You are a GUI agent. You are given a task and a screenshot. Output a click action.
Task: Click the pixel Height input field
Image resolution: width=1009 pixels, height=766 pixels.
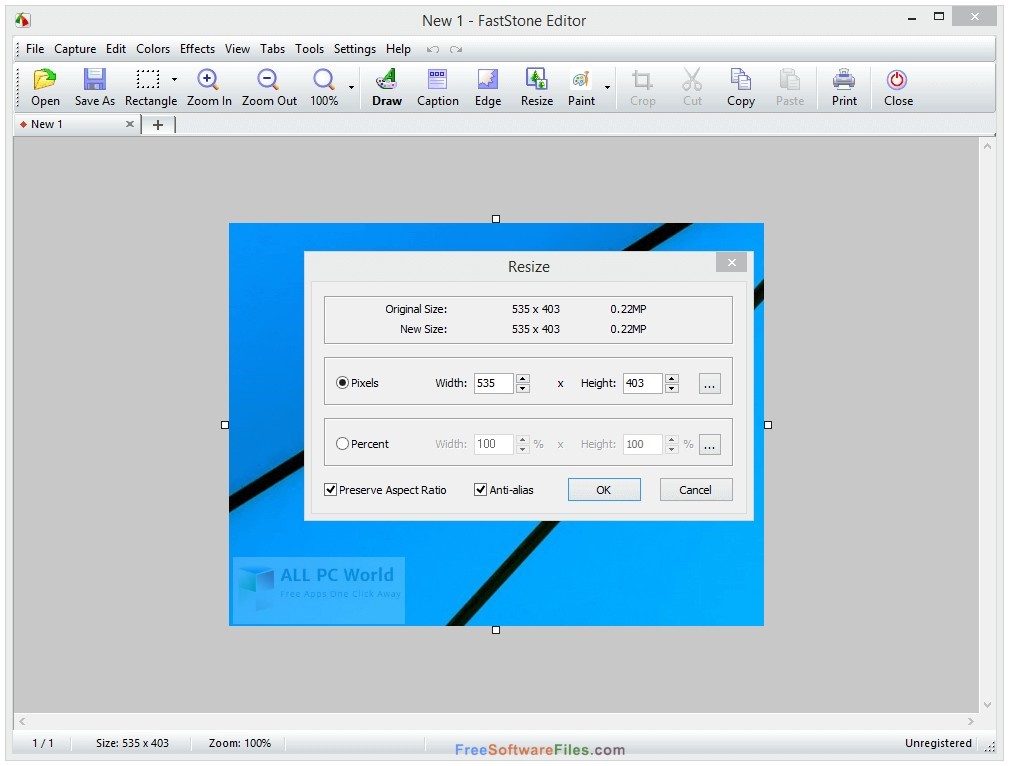pyautogui.click(x=642, y=383)
